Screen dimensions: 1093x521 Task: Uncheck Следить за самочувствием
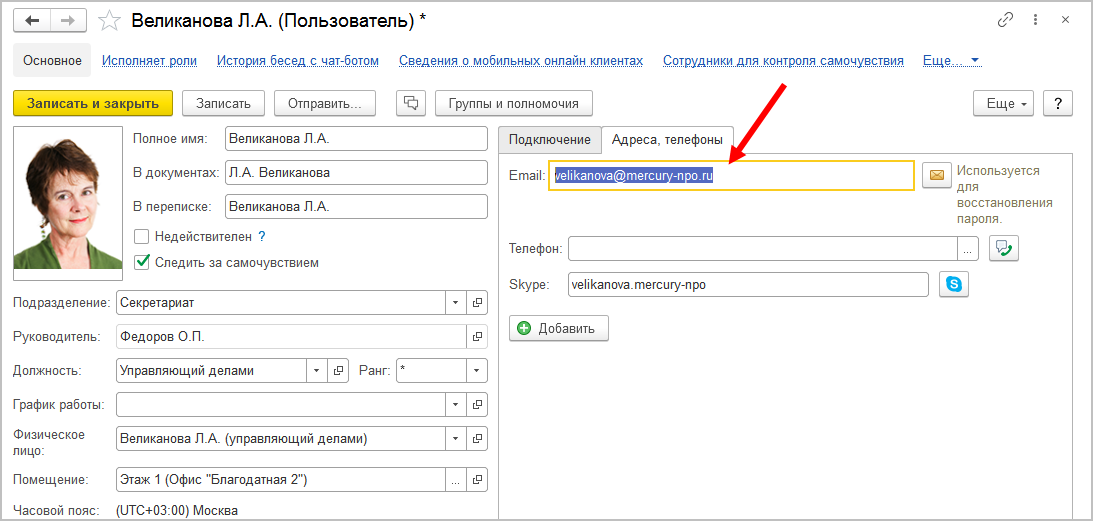(x=142, y=263)
